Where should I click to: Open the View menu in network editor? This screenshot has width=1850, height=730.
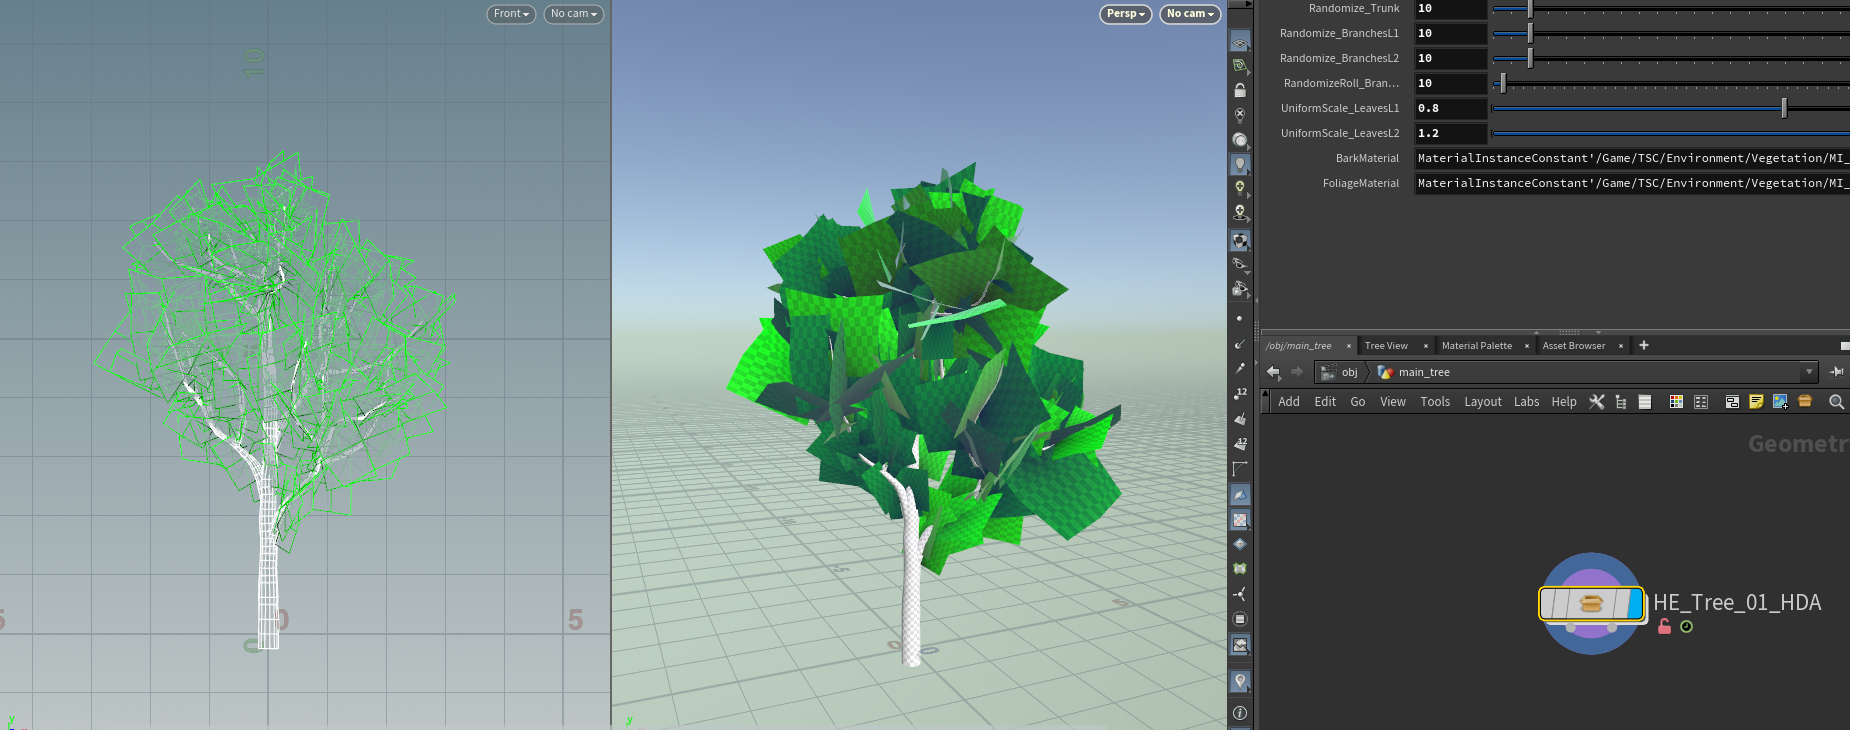(1393, 402)
